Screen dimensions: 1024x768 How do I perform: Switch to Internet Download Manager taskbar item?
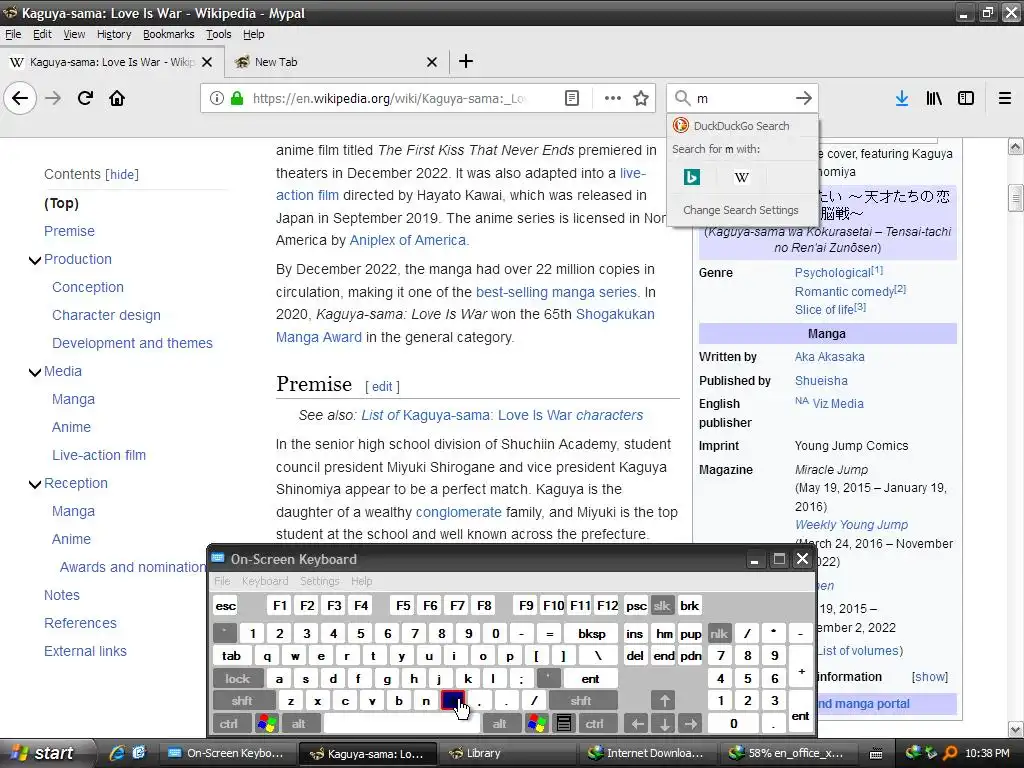click(645, 753)
